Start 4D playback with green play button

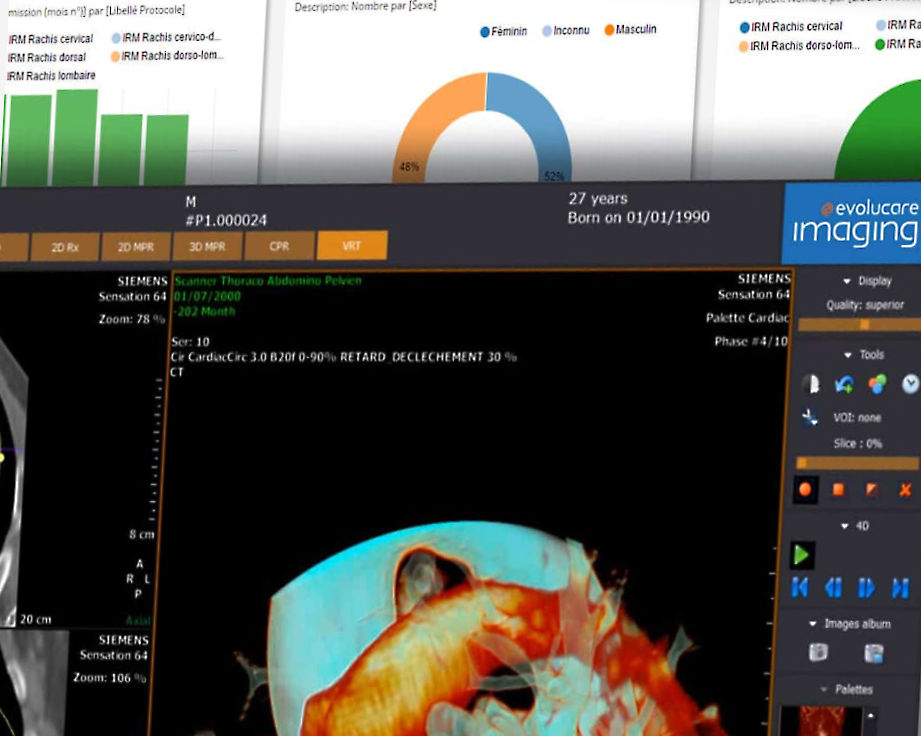point(802,555)
